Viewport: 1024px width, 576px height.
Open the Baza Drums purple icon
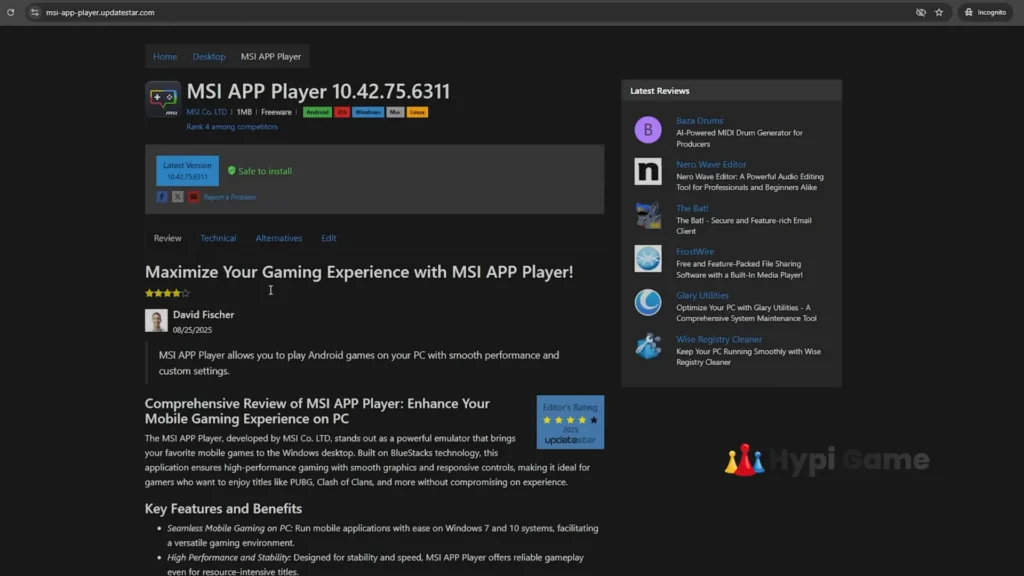click(648, 130)
